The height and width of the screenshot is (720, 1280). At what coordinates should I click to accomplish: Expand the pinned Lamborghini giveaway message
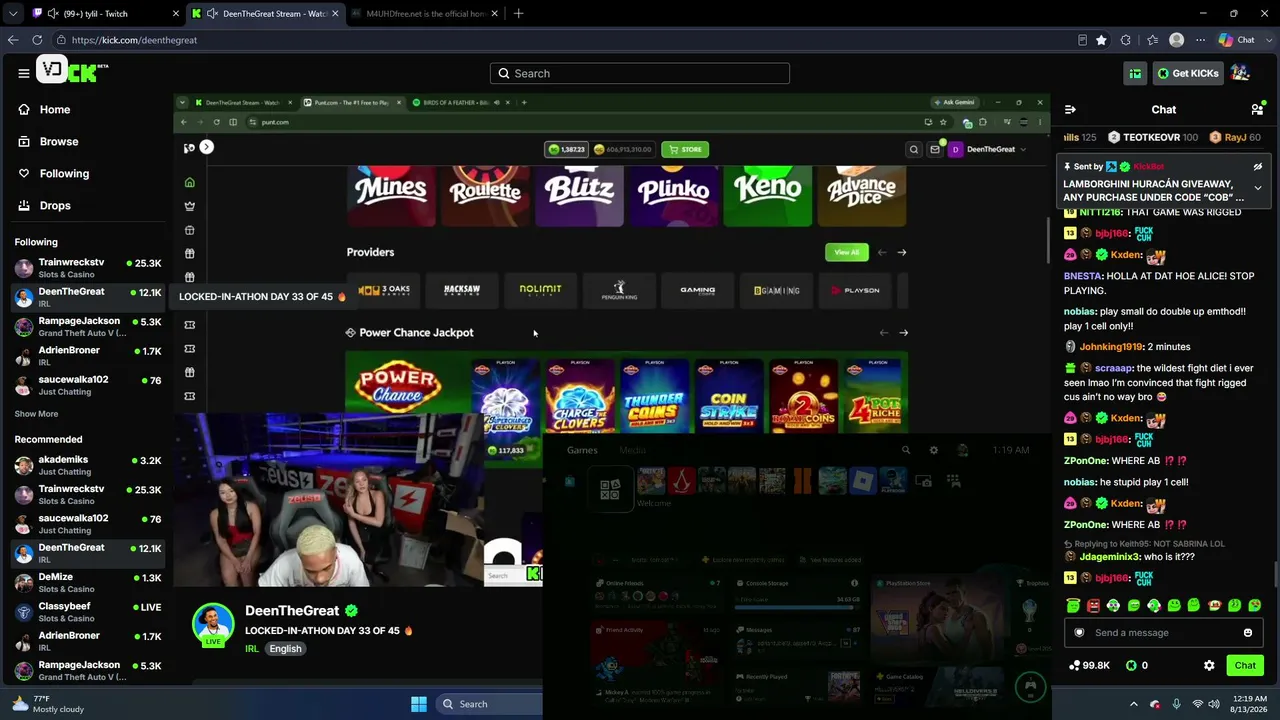click(x=1258, y=188)
